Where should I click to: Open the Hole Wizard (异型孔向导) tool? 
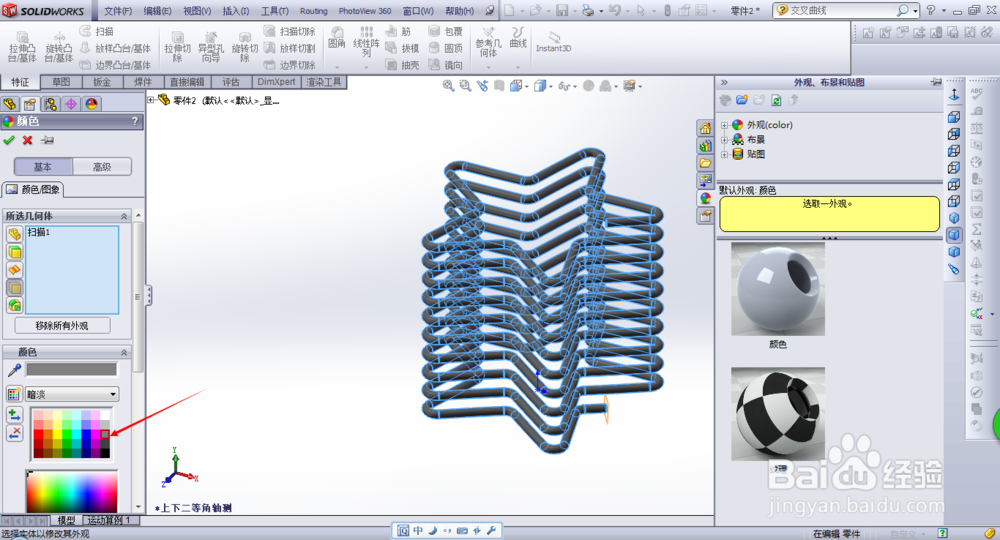[x=210, y=47]
